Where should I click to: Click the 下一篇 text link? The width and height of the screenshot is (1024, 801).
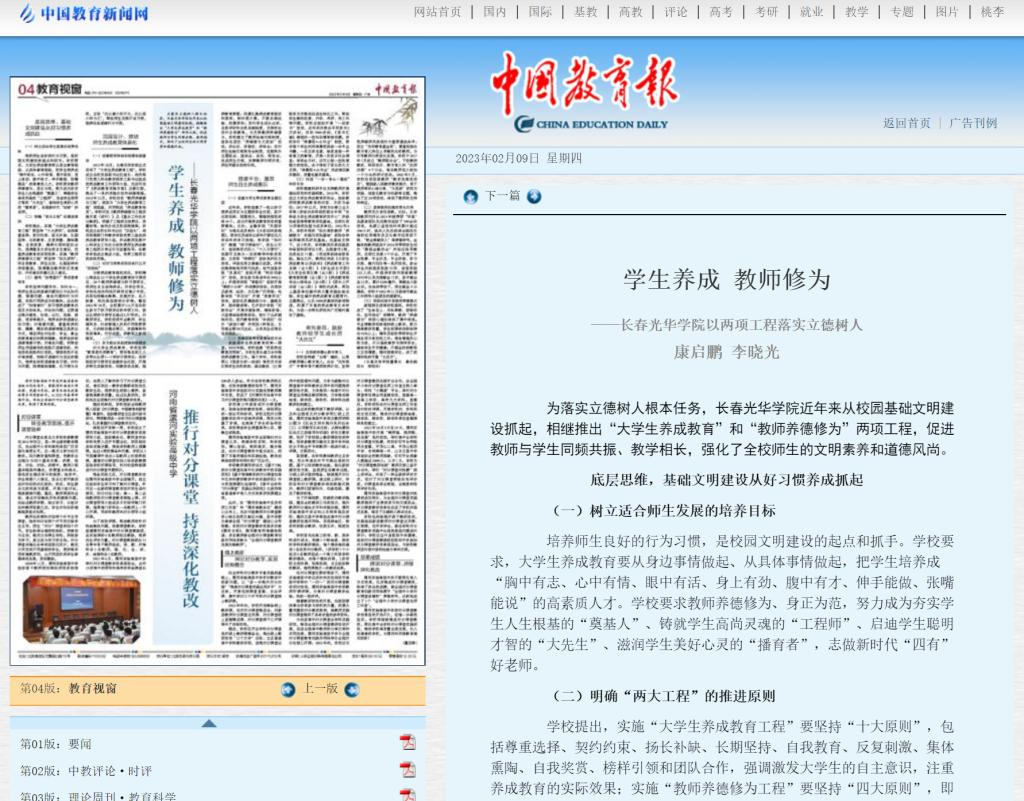coord(502,196)
